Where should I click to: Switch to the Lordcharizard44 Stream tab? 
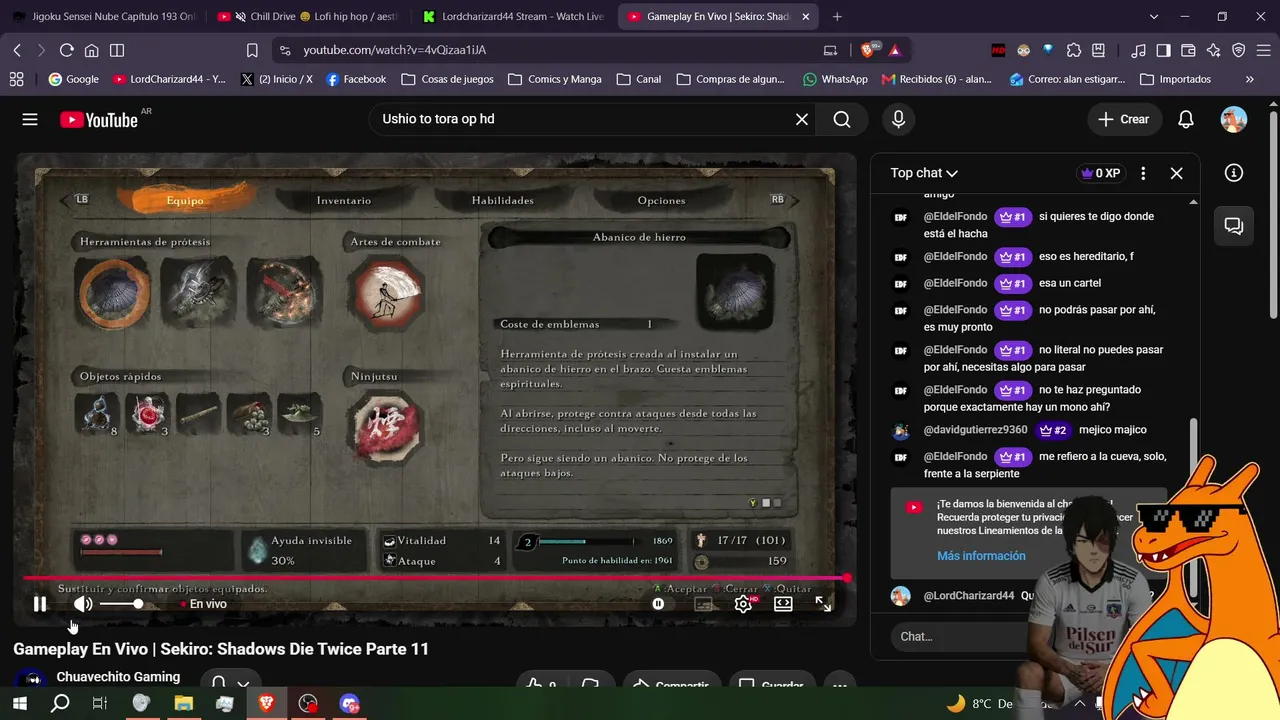pos(512,16)
